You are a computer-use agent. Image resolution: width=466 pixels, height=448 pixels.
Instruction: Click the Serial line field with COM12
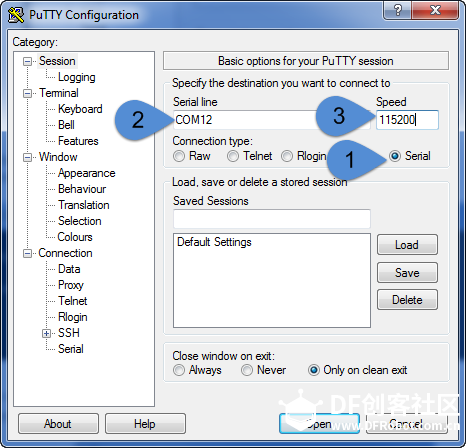272,120
